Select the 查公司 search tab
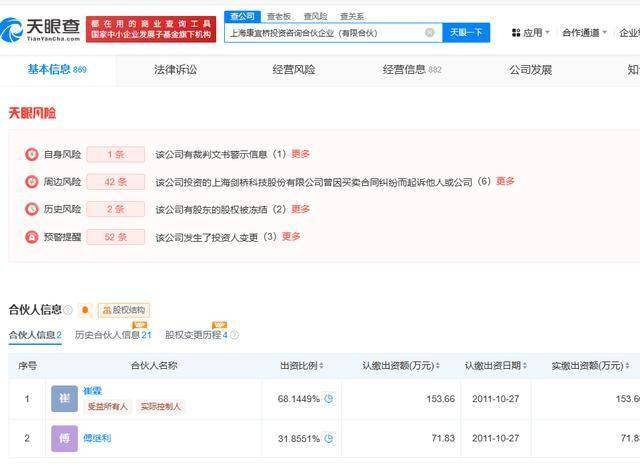Image resolution: width=640 pixels, height=474 pixels. (x=242, y=16)
